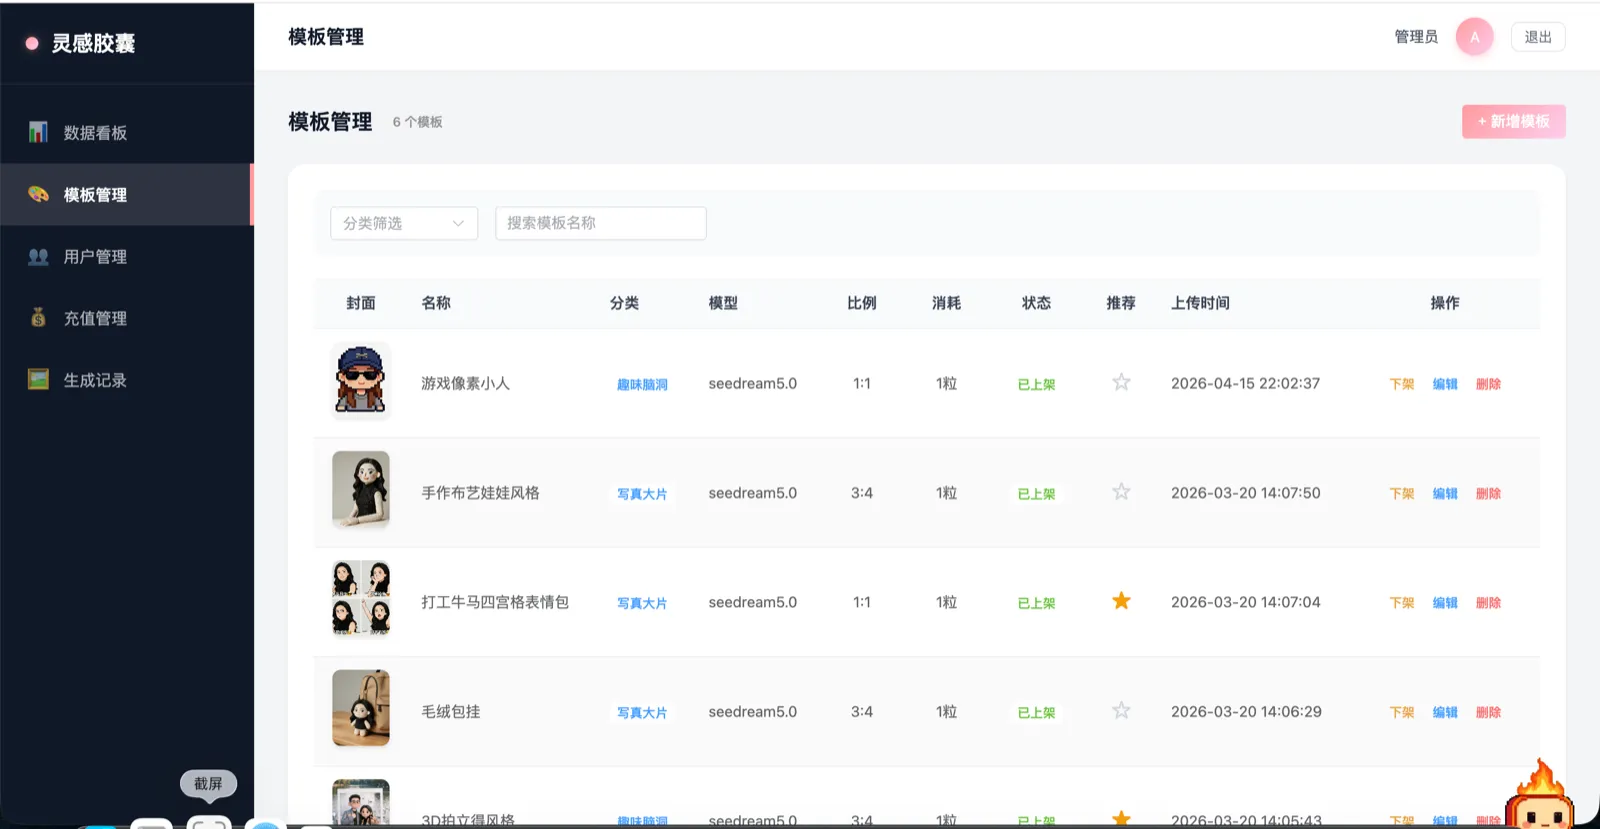Toggle recommend star for 游戏像素小人
This screenshot has height=829, width=1600.
(1121, 382)
